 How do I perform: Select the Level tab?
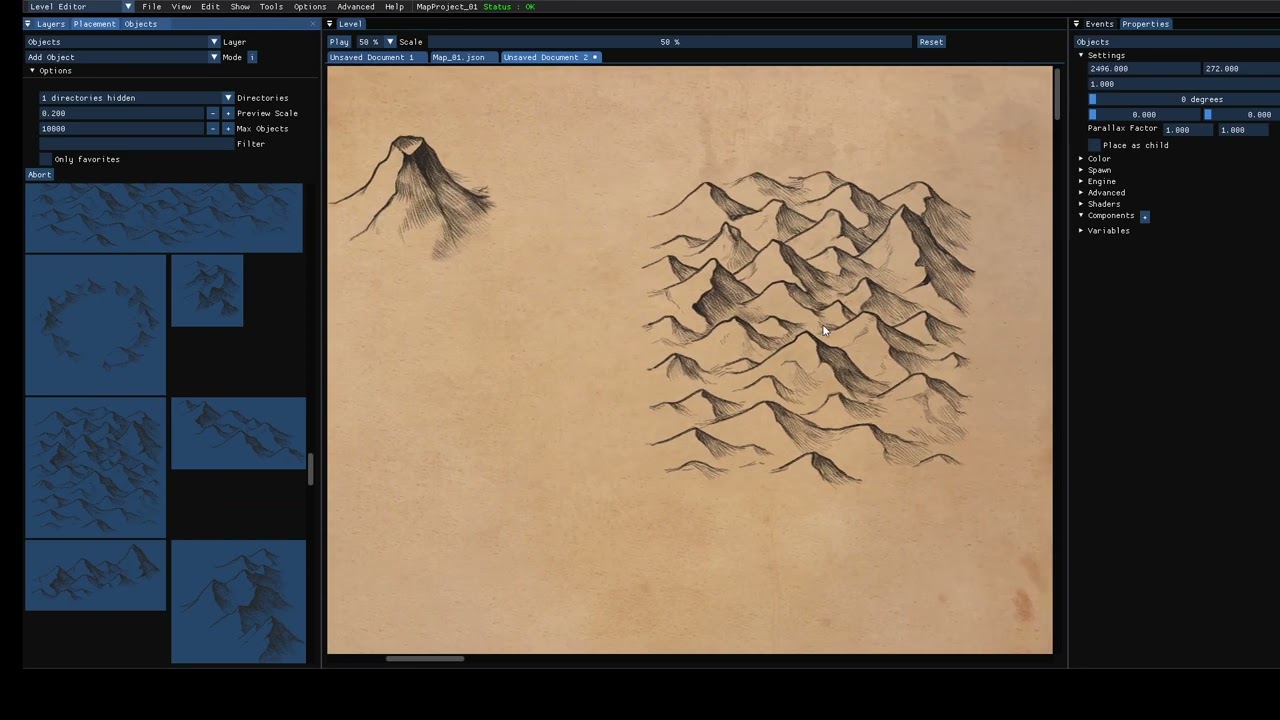[x=350, y=24]
